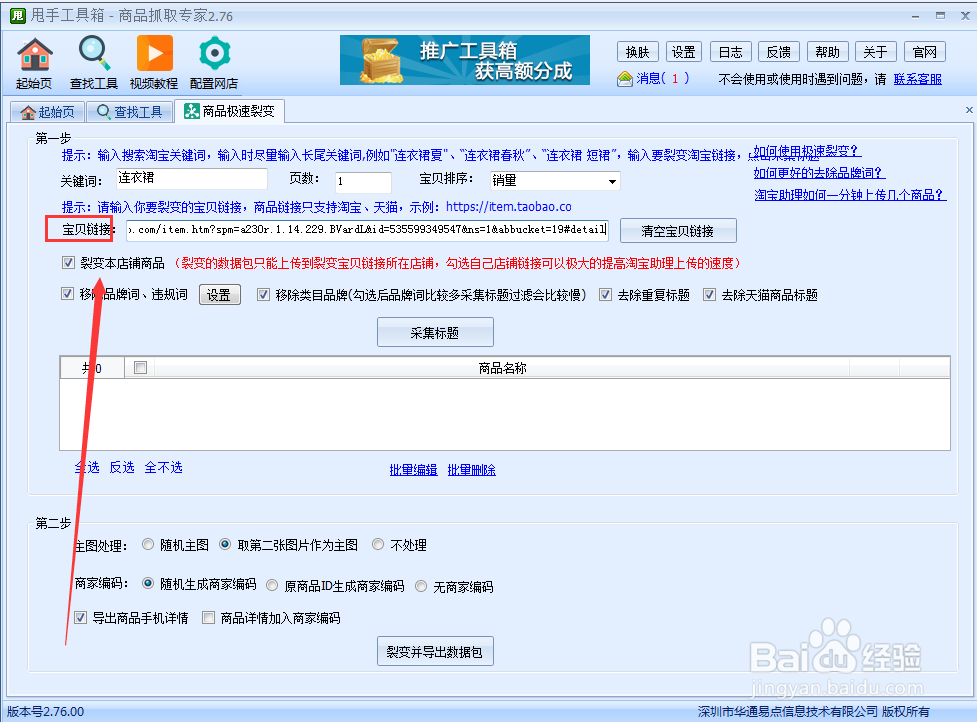Image resolution: width=977 pixels, height=722 pixels.
Task: Click the 清空宝贝链接 button
Action: click(x=679, y=230)
